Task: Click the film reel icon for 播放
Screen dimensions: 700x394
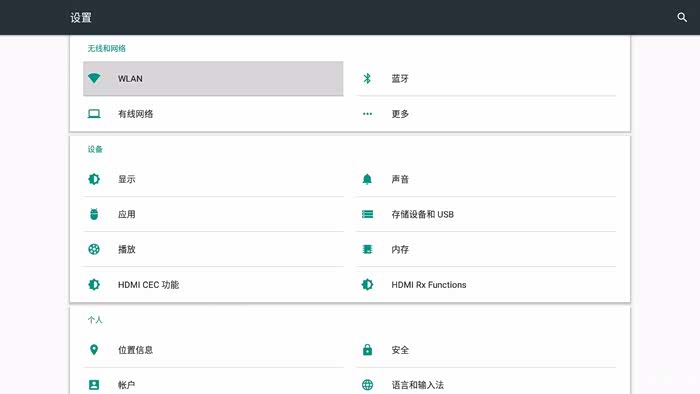Action: coord(94,249)
